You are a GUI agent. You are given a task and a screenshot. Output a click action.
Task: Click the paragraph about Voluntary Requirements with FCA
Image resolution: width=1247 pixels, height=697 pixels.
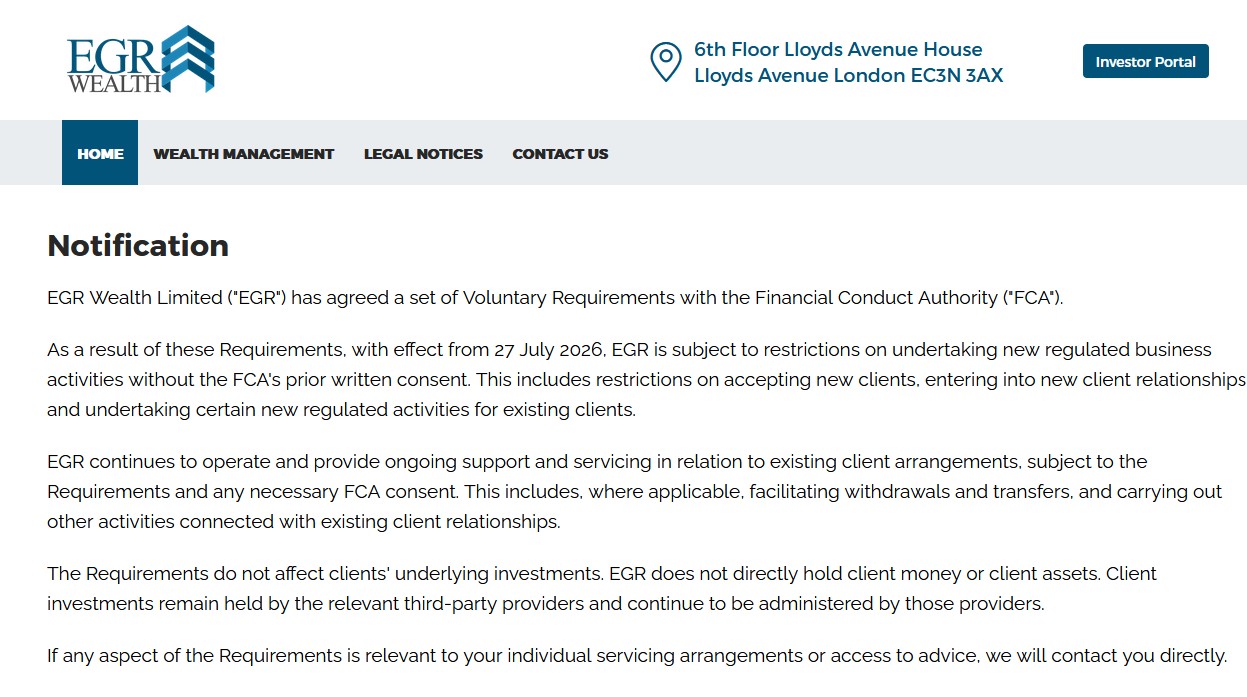(555, 297)
